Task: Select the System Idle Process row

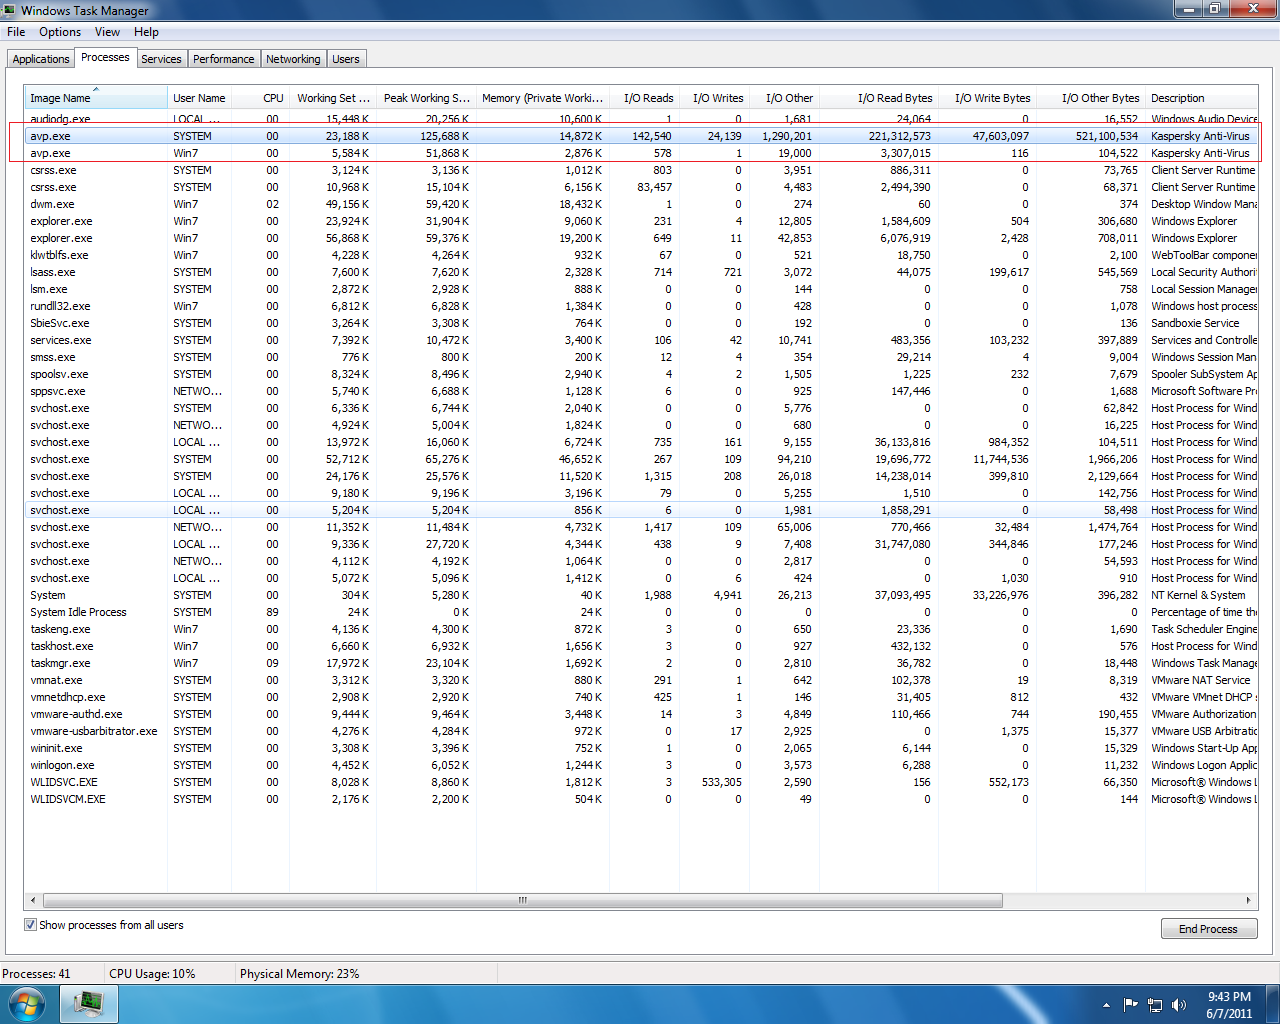Action: pyautogui.click(x=641, y=612)
